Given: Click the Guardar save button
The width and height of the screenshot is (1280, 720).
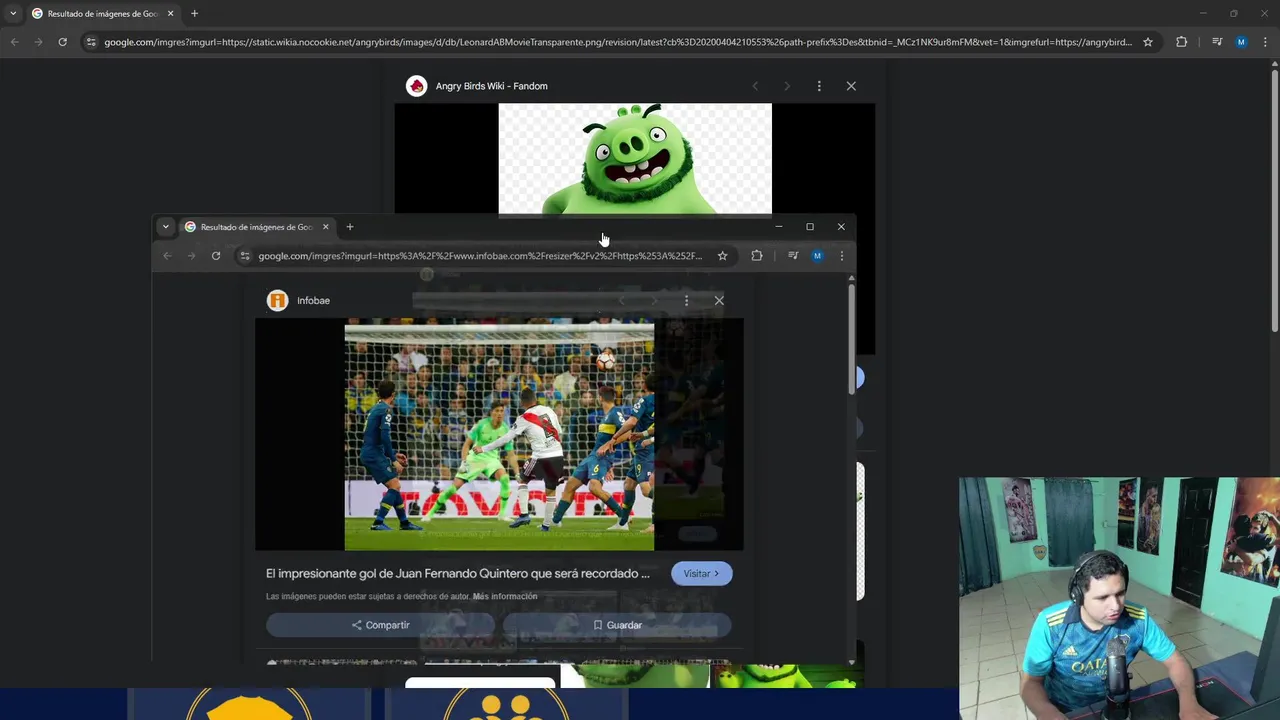Looking at the screenshot, I should tap(617, 625).
